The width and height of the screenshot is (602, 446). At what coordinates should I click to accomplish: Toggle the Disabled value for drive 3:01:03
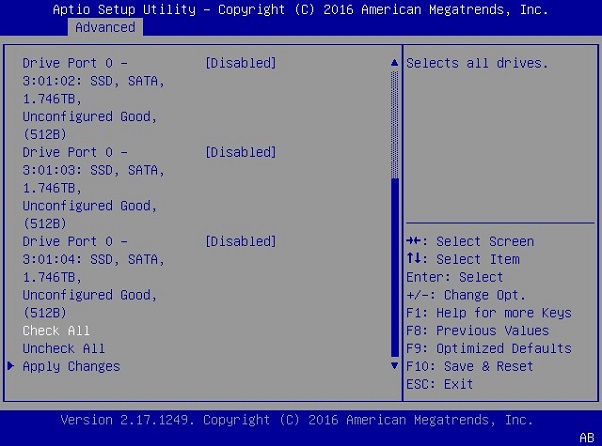[x=240, y=152]
